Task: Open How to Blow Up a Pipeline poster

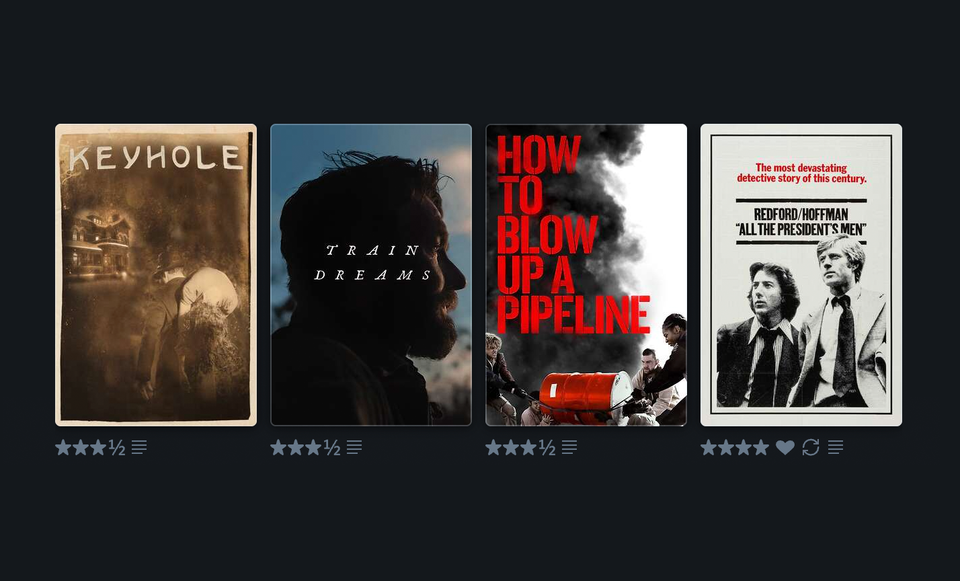Action: [586, 275]
